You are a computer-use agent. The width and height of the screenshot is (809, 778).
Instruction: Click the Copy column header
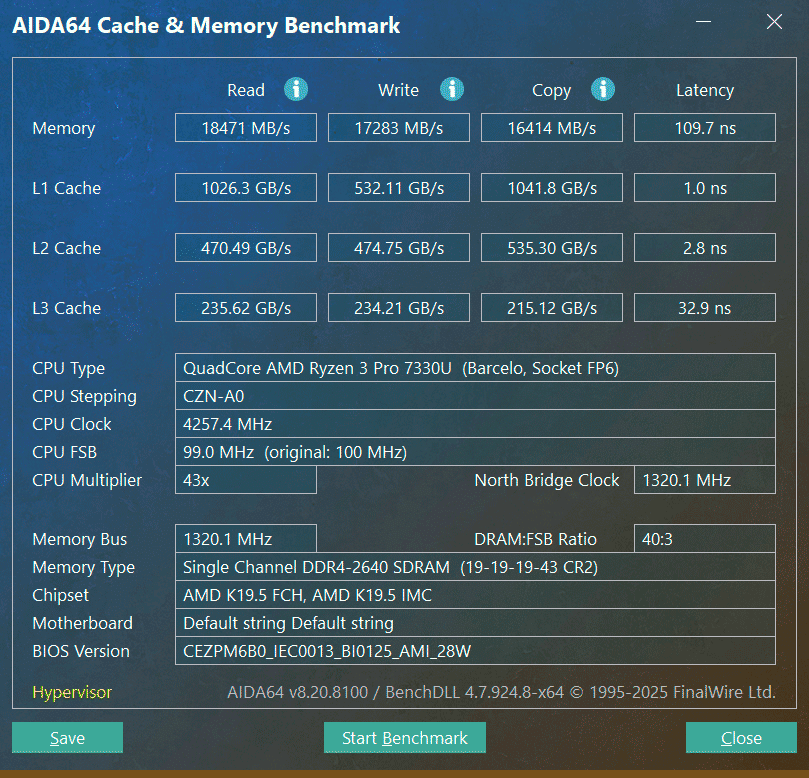[x=551, y=91]
